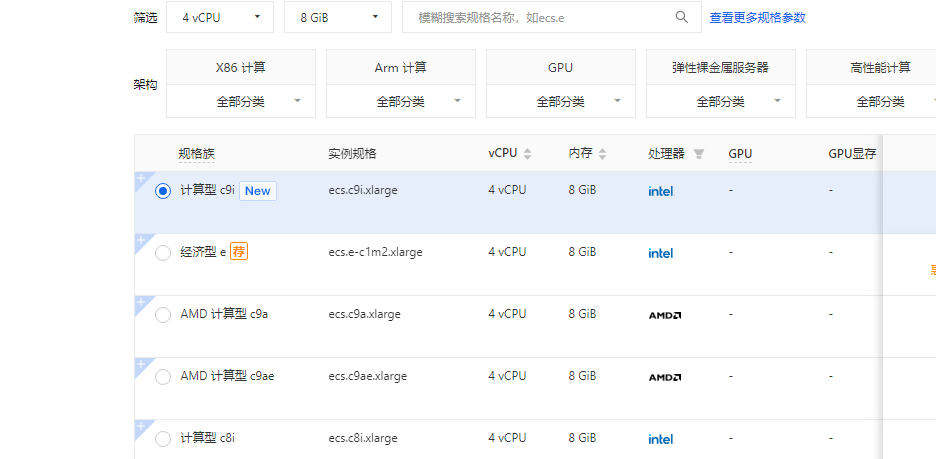Open the 处理器 column filter icon
This screenshot has width=936, height=459.
tap(699, 154)
